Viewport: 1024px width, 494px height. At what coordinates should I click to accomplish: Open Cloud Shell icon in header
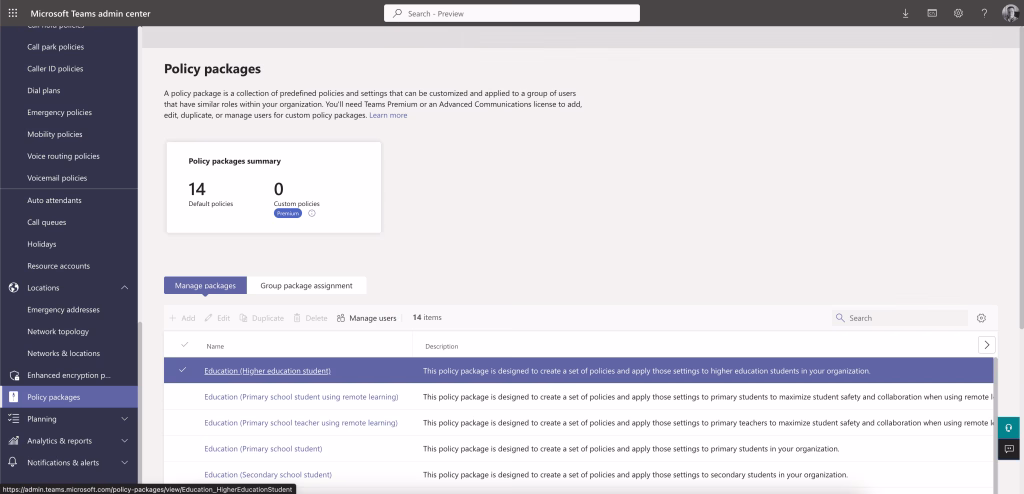932,13
